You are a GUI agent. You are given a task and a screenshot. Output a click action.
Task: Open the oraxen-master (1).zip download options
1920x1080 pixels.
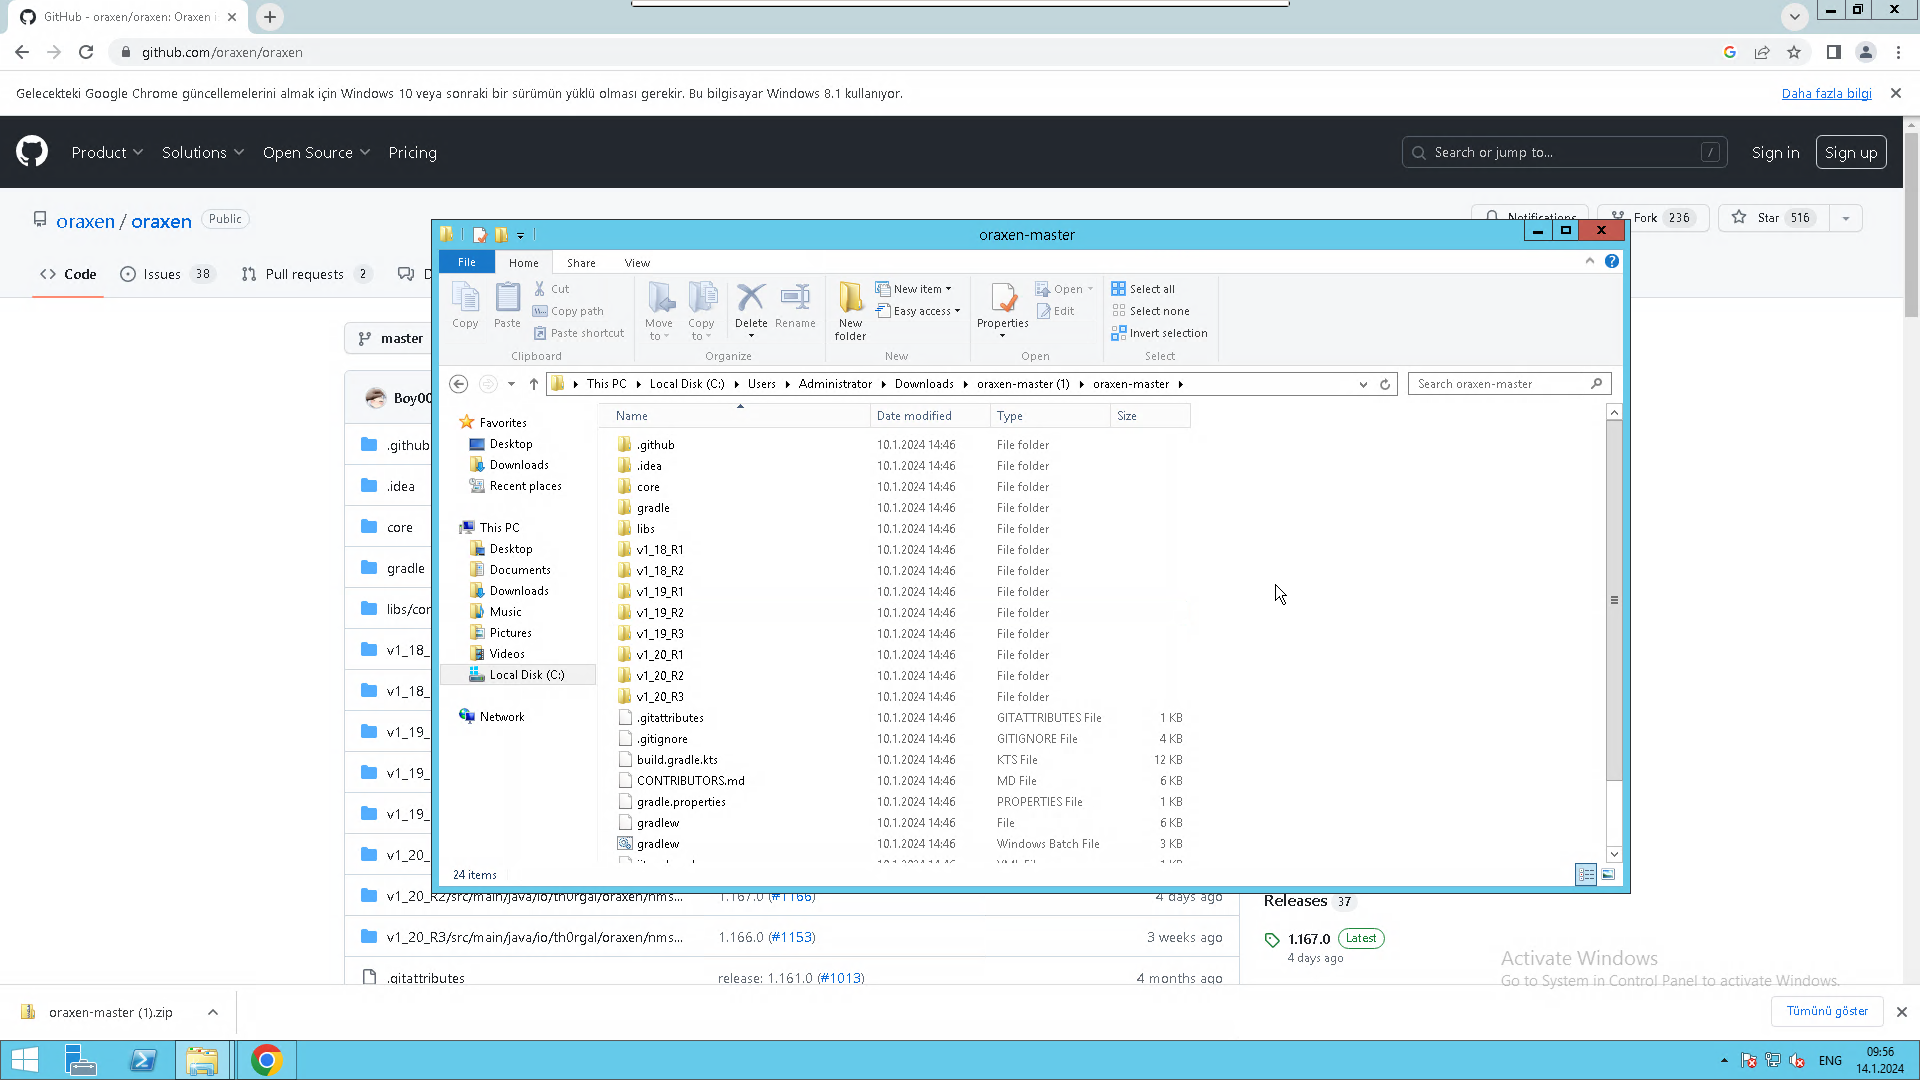click(x=213, y=1012)
